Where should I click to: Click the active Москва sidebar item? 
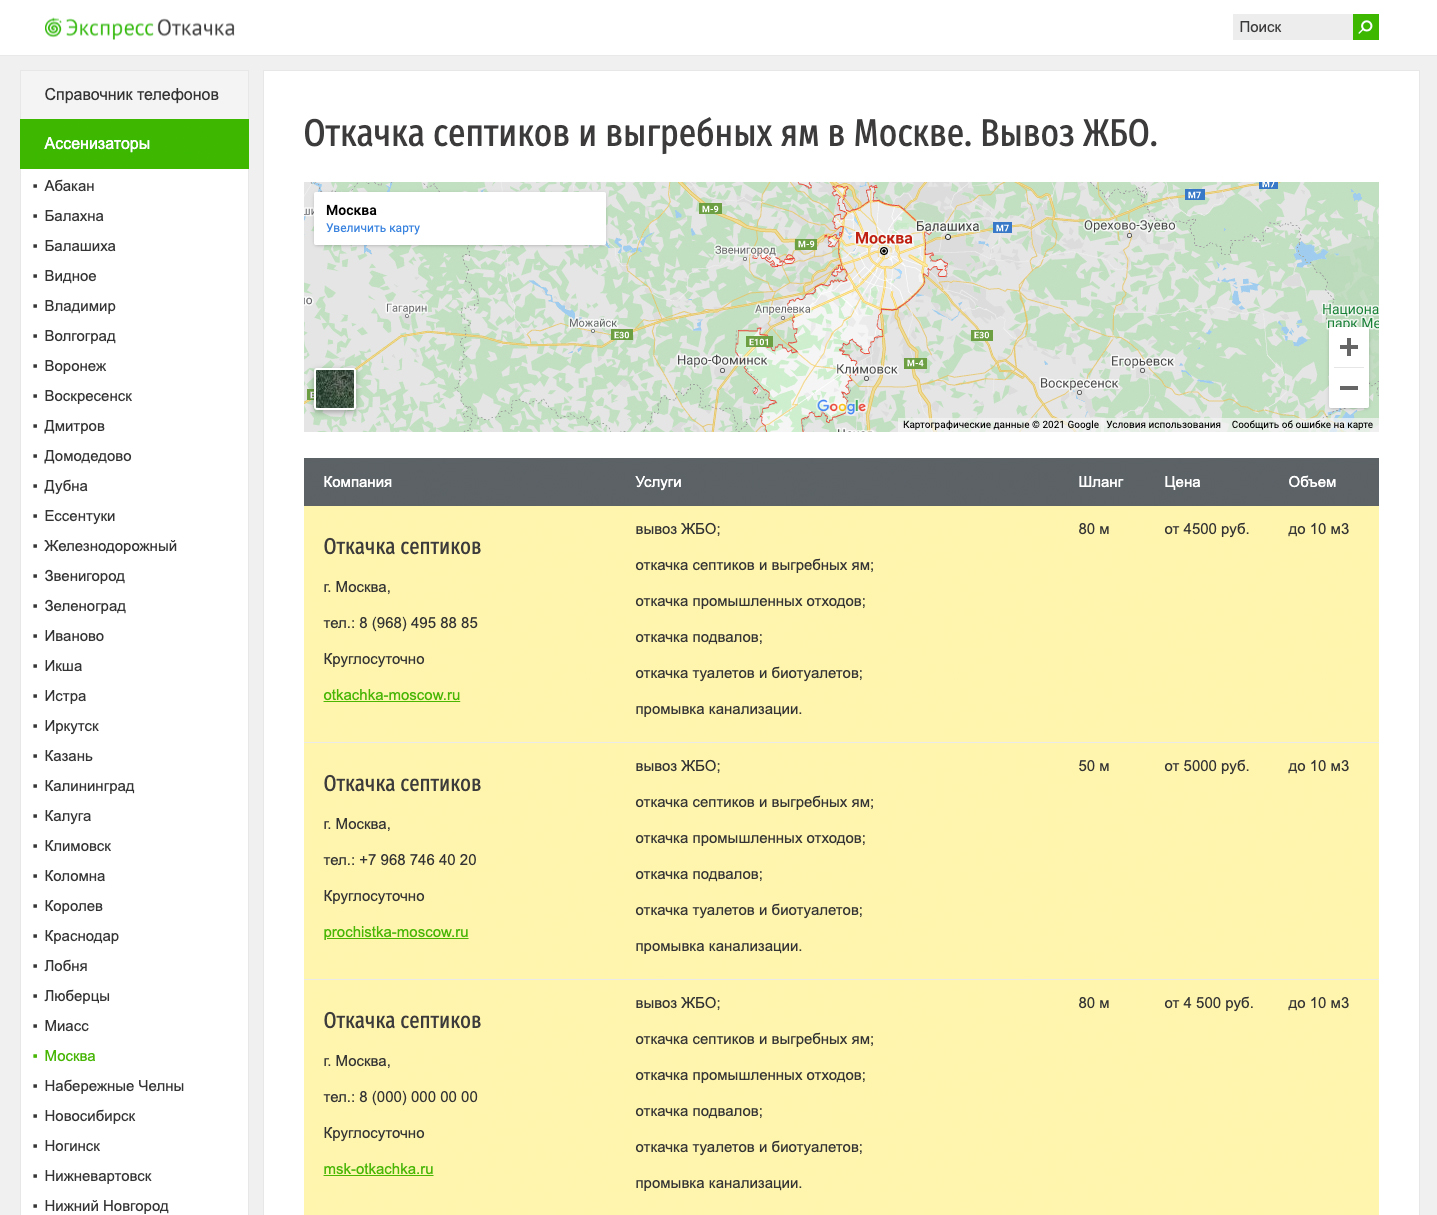[x=70, y=1056]
